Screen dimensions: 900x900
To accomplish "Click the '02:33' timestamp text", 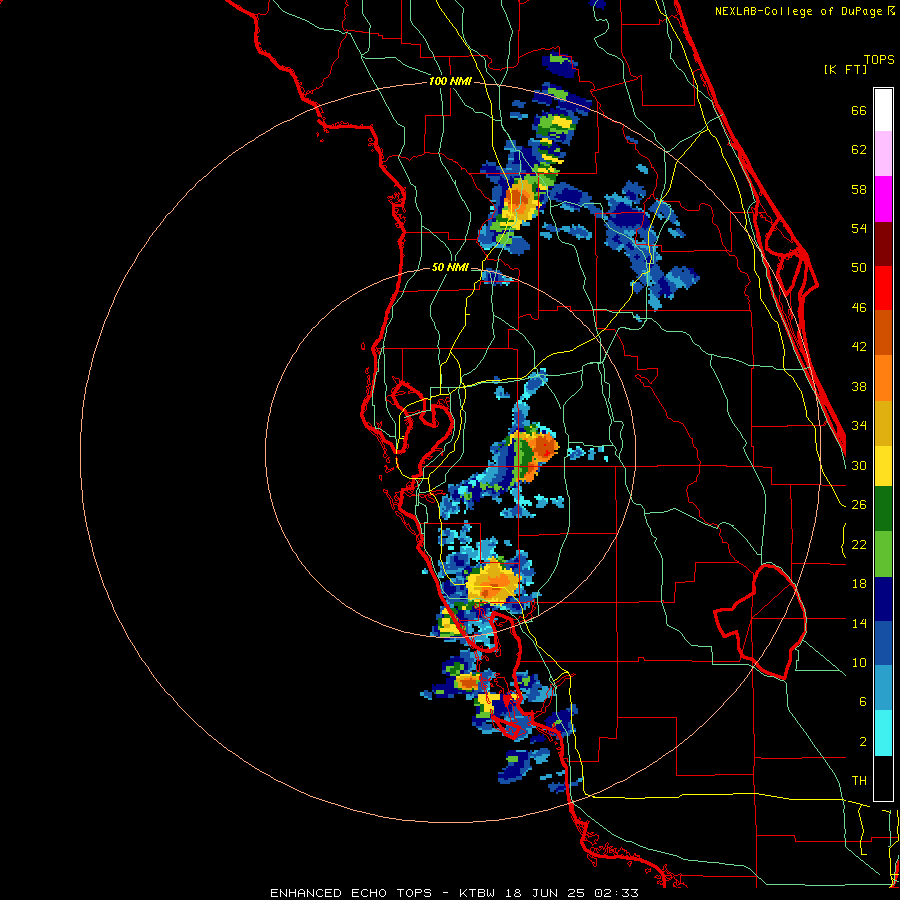I will click(x=616, y=893).
